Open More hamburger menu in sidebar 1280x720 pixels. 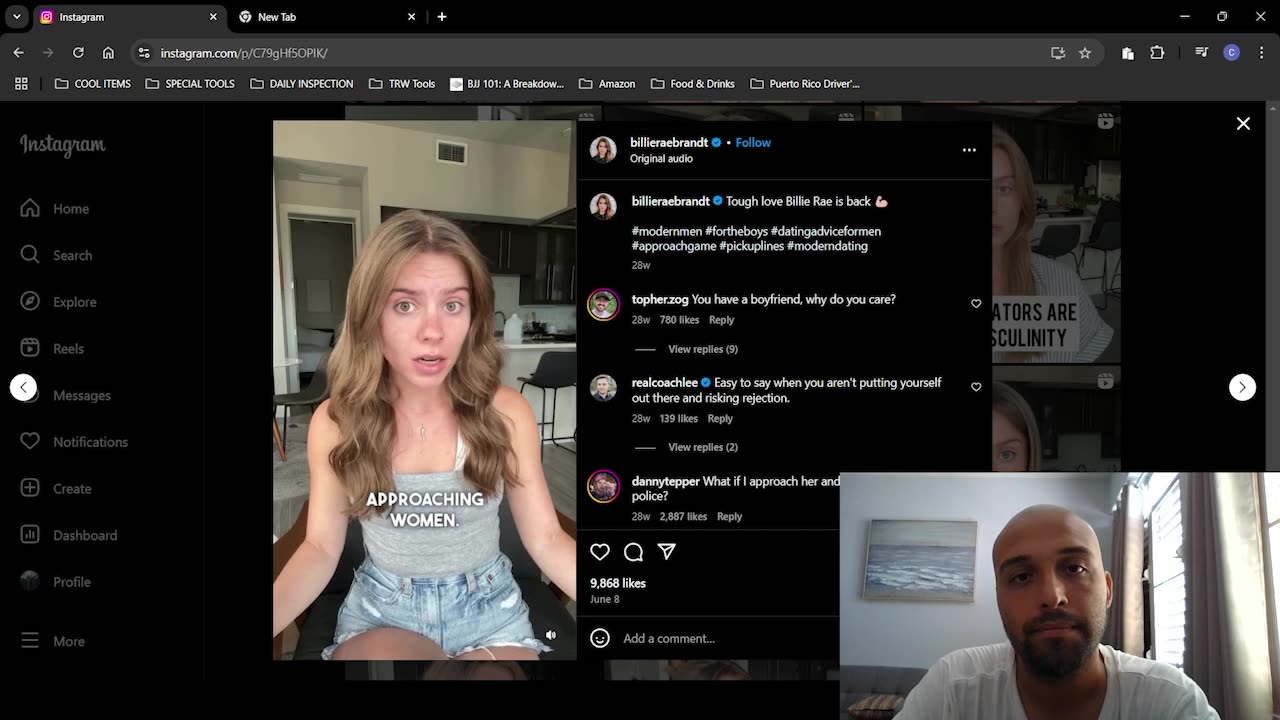[x=53, y=641]
